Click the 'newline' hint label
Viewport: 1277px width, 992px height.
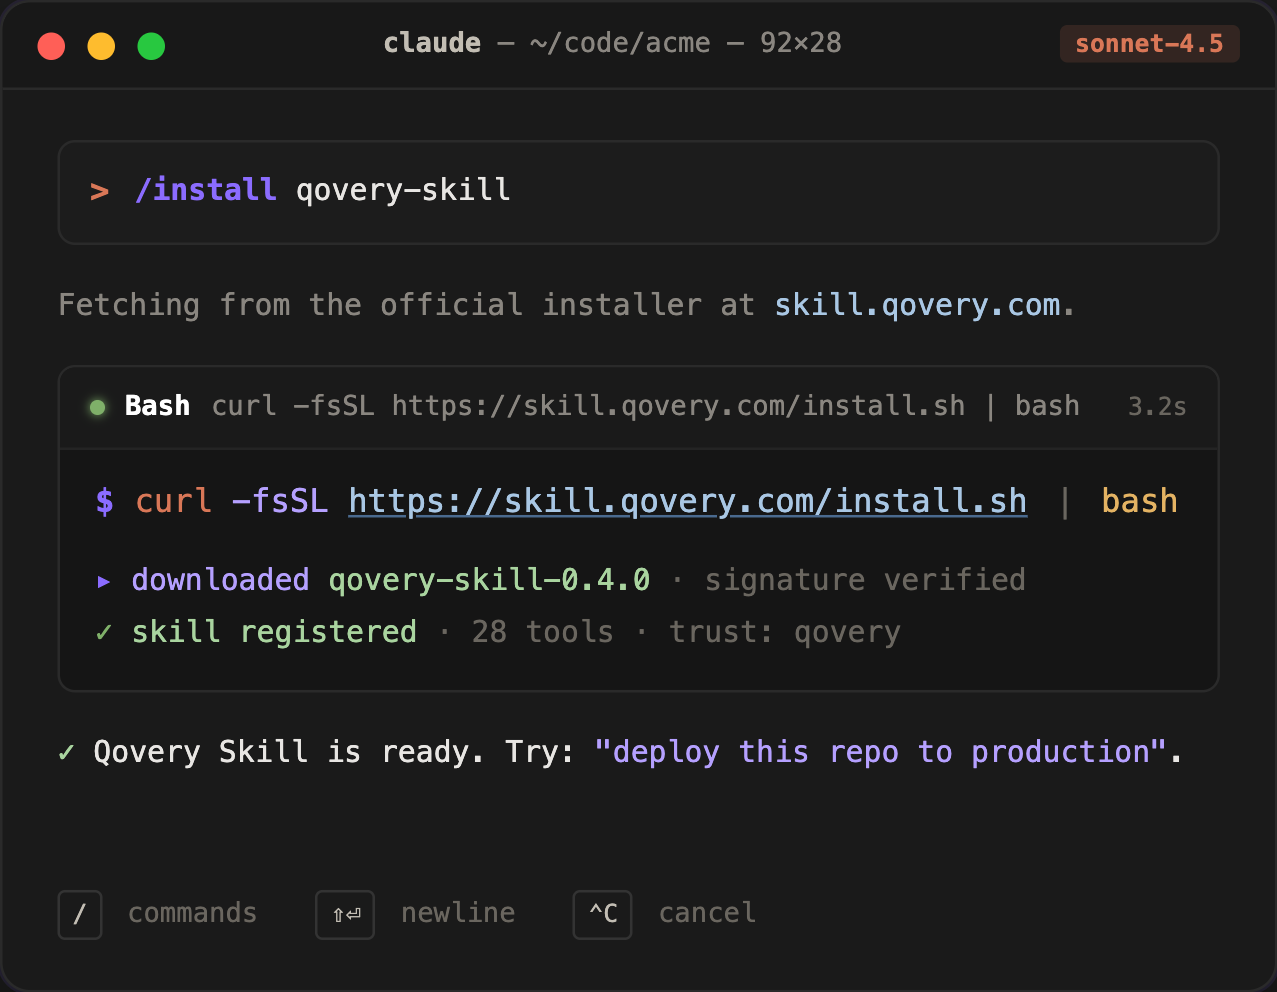pyautogui.click(x=458, y=913)
